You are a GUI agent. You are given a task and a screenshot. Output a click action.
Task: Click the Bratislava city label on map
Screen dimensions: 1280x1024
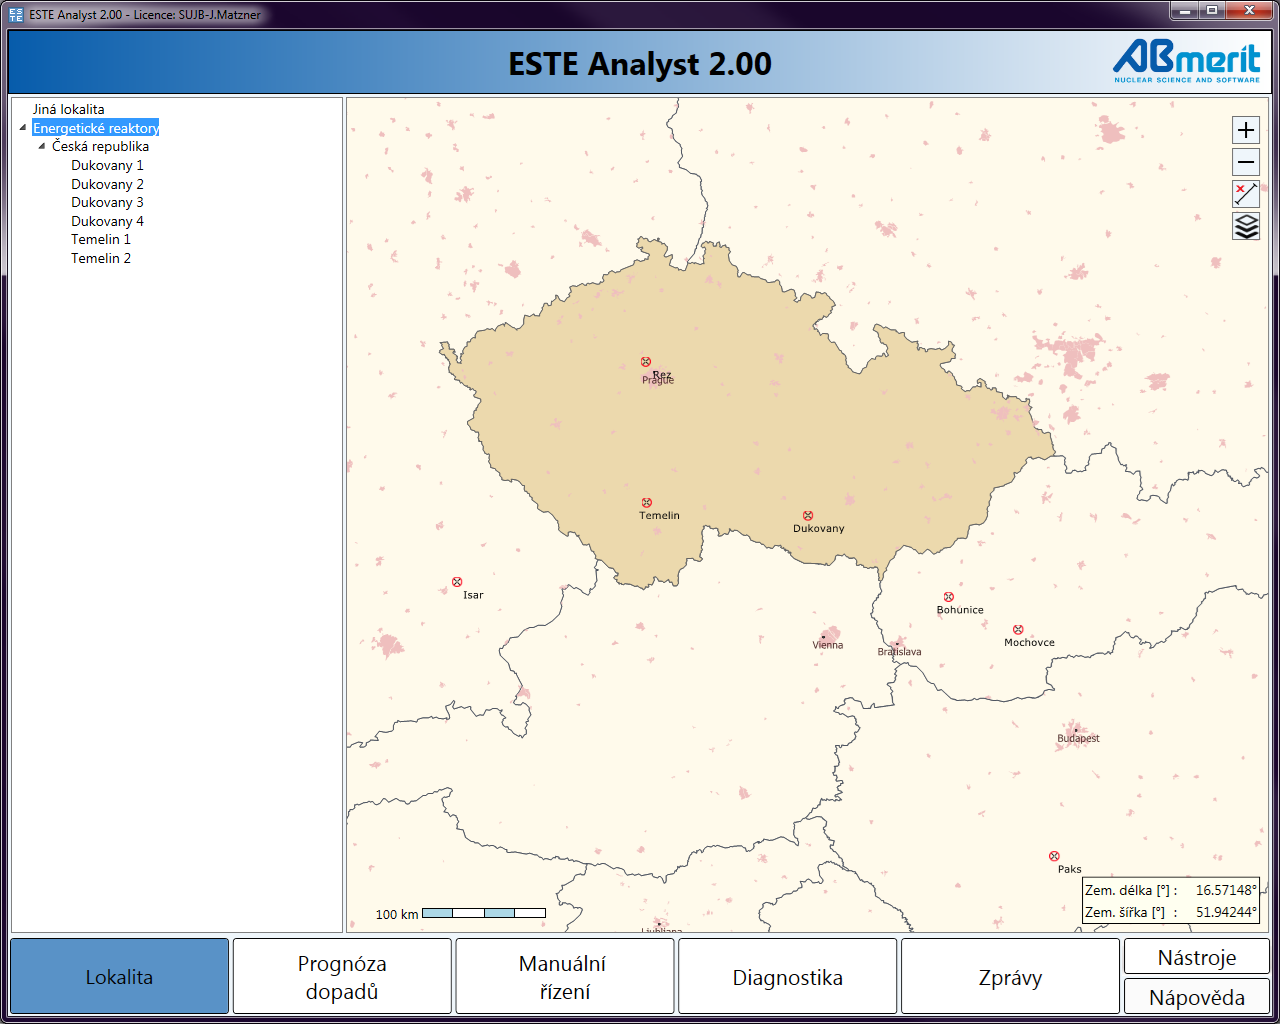pyautogui.click(x=900, y=652)
